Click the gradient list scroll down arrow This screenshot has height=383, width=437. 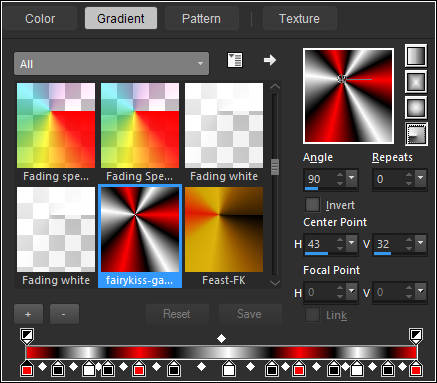(275, 283)
